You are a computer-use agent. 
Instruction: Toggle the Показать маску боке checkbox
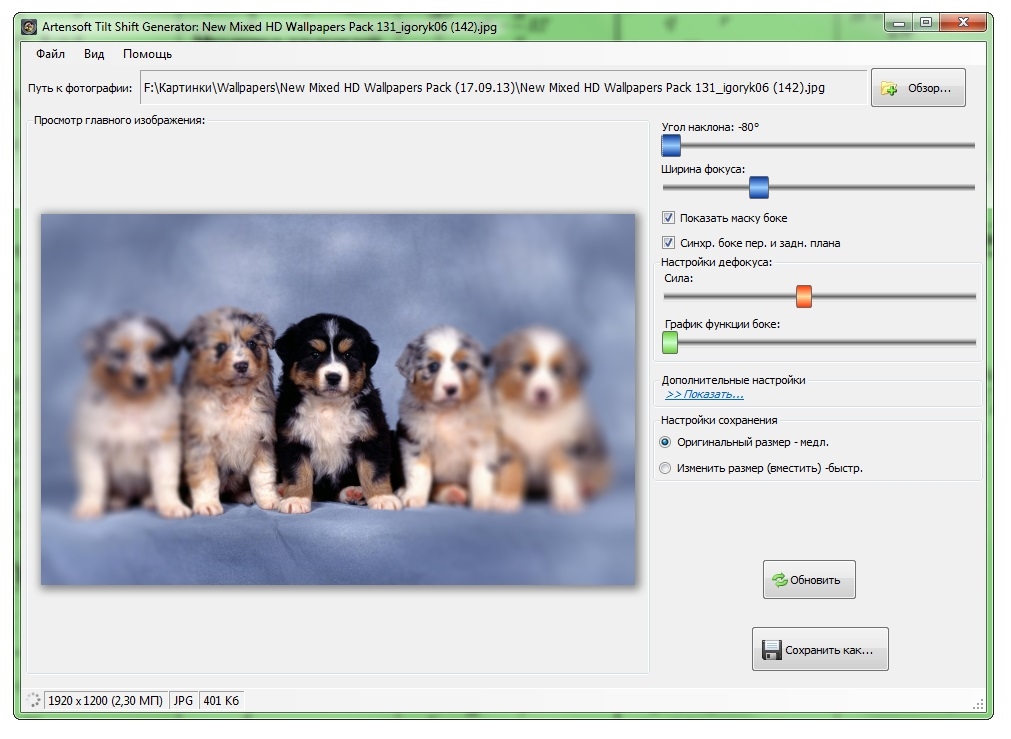coord(668,218)
